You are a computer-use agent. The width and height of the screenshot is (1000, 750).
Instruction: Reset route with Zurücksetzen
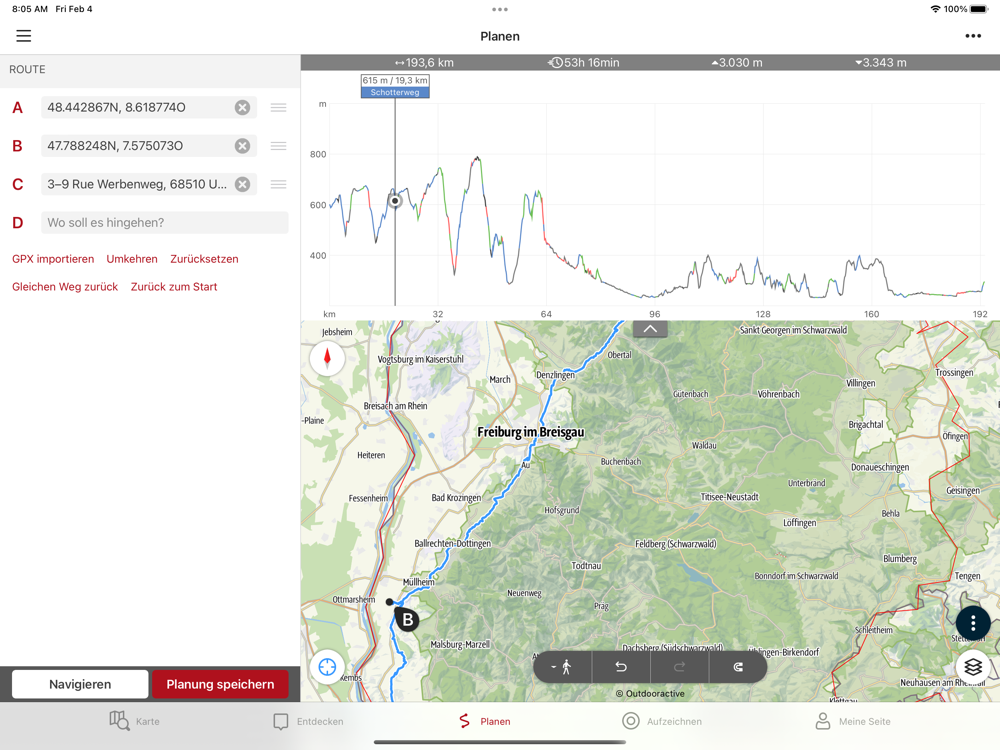click(x=204, y=259)
